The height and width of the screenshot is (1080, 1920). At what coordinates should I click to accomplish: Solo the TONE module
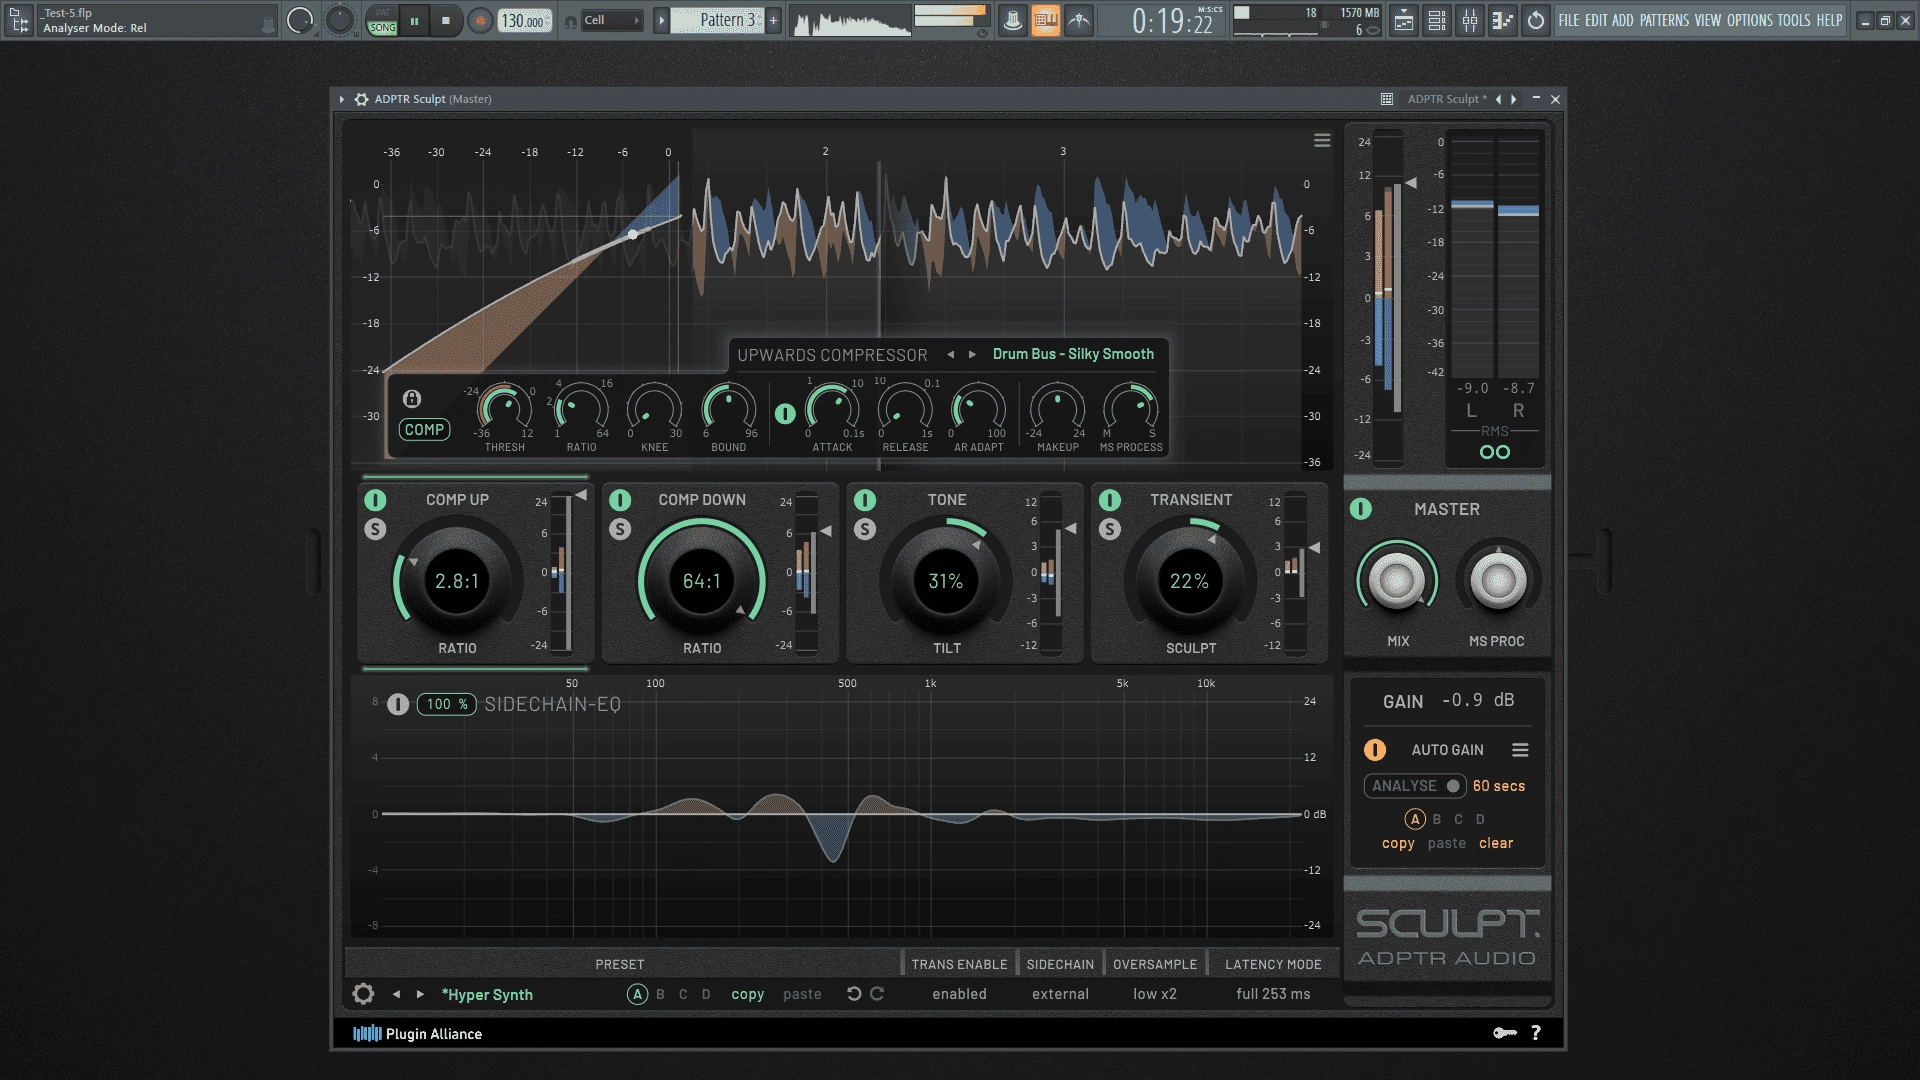click(865, 529)
